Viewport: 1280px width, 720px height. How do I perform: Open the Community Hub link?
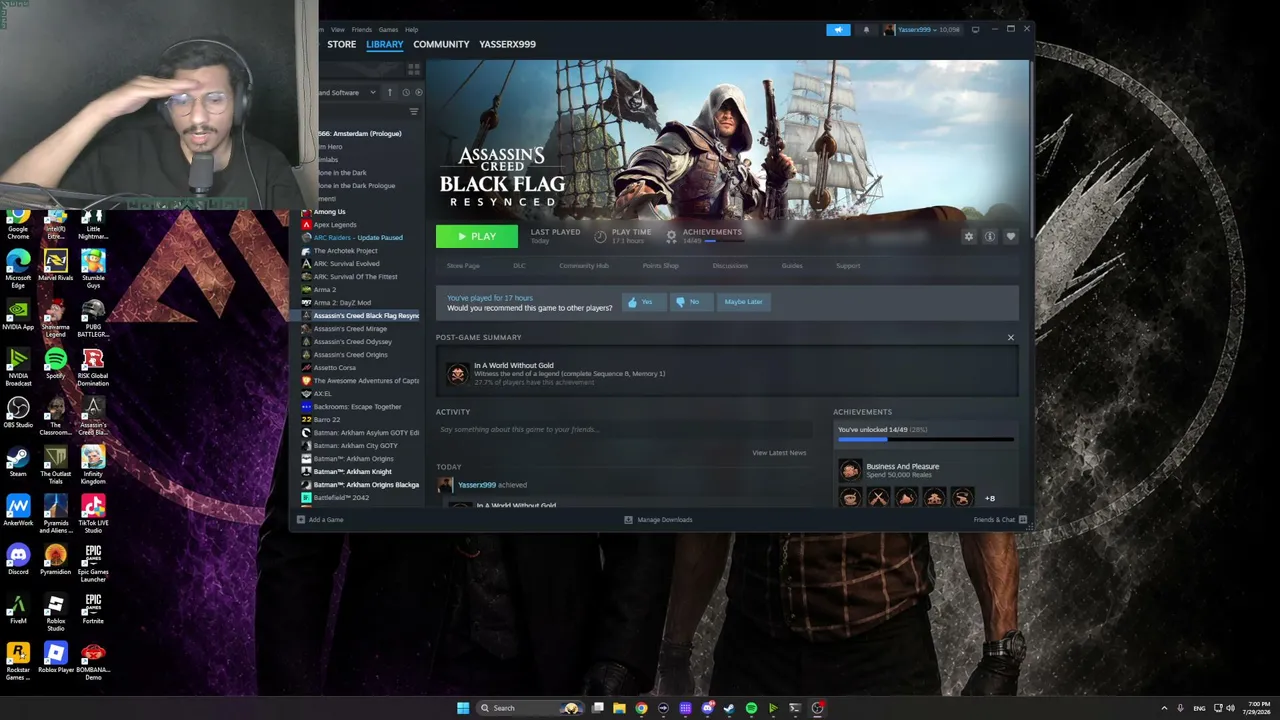click(x=584, y=266)
